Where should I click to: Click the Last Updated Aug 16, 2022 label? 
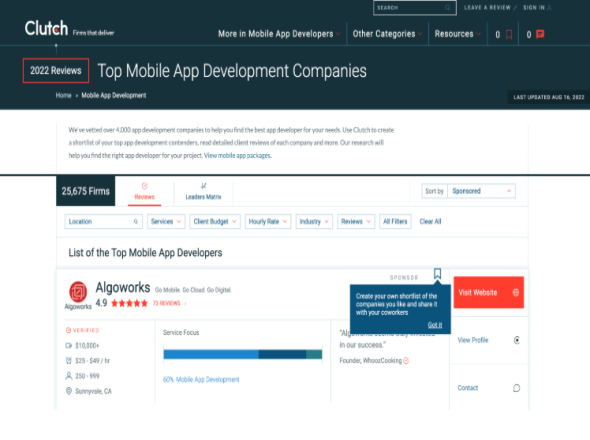tap(549, 97)
